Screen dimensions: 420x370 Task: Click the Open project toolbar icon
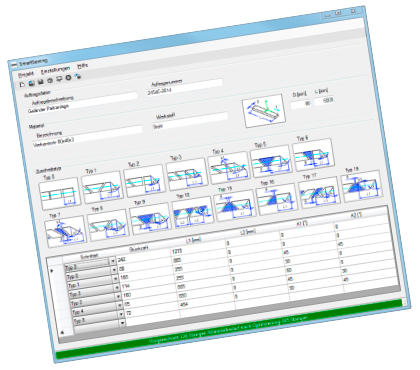click(32, 83)
